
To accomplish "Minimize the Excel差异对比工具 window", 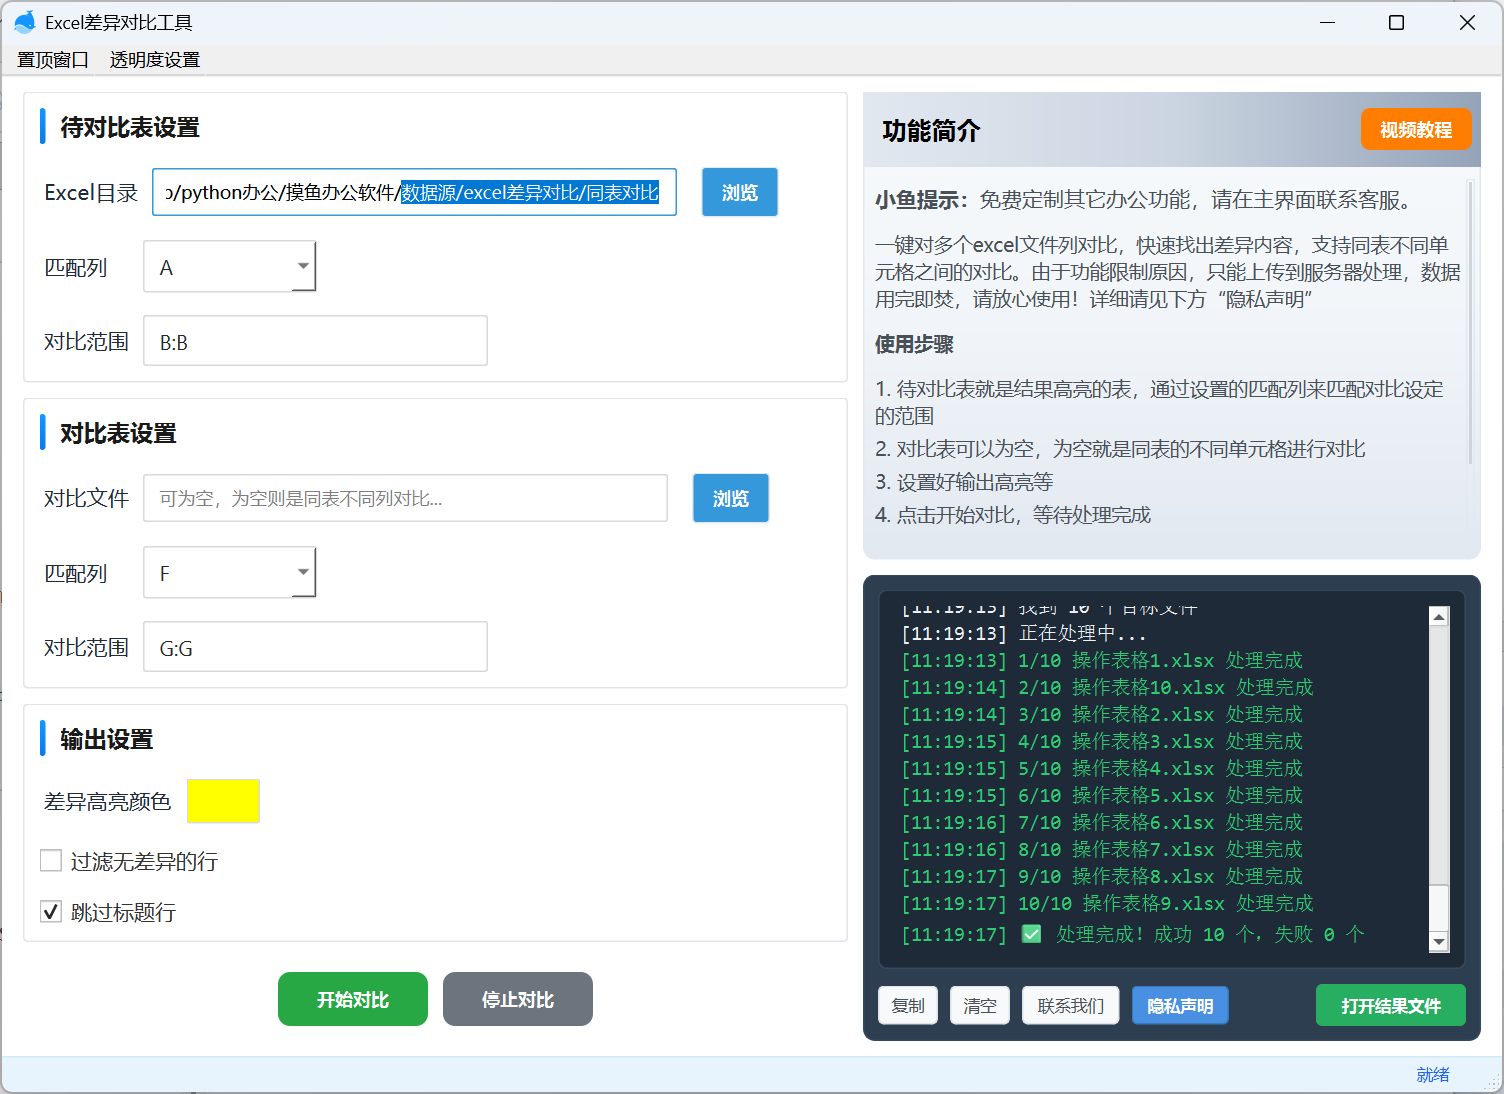I will (1328, 22).
